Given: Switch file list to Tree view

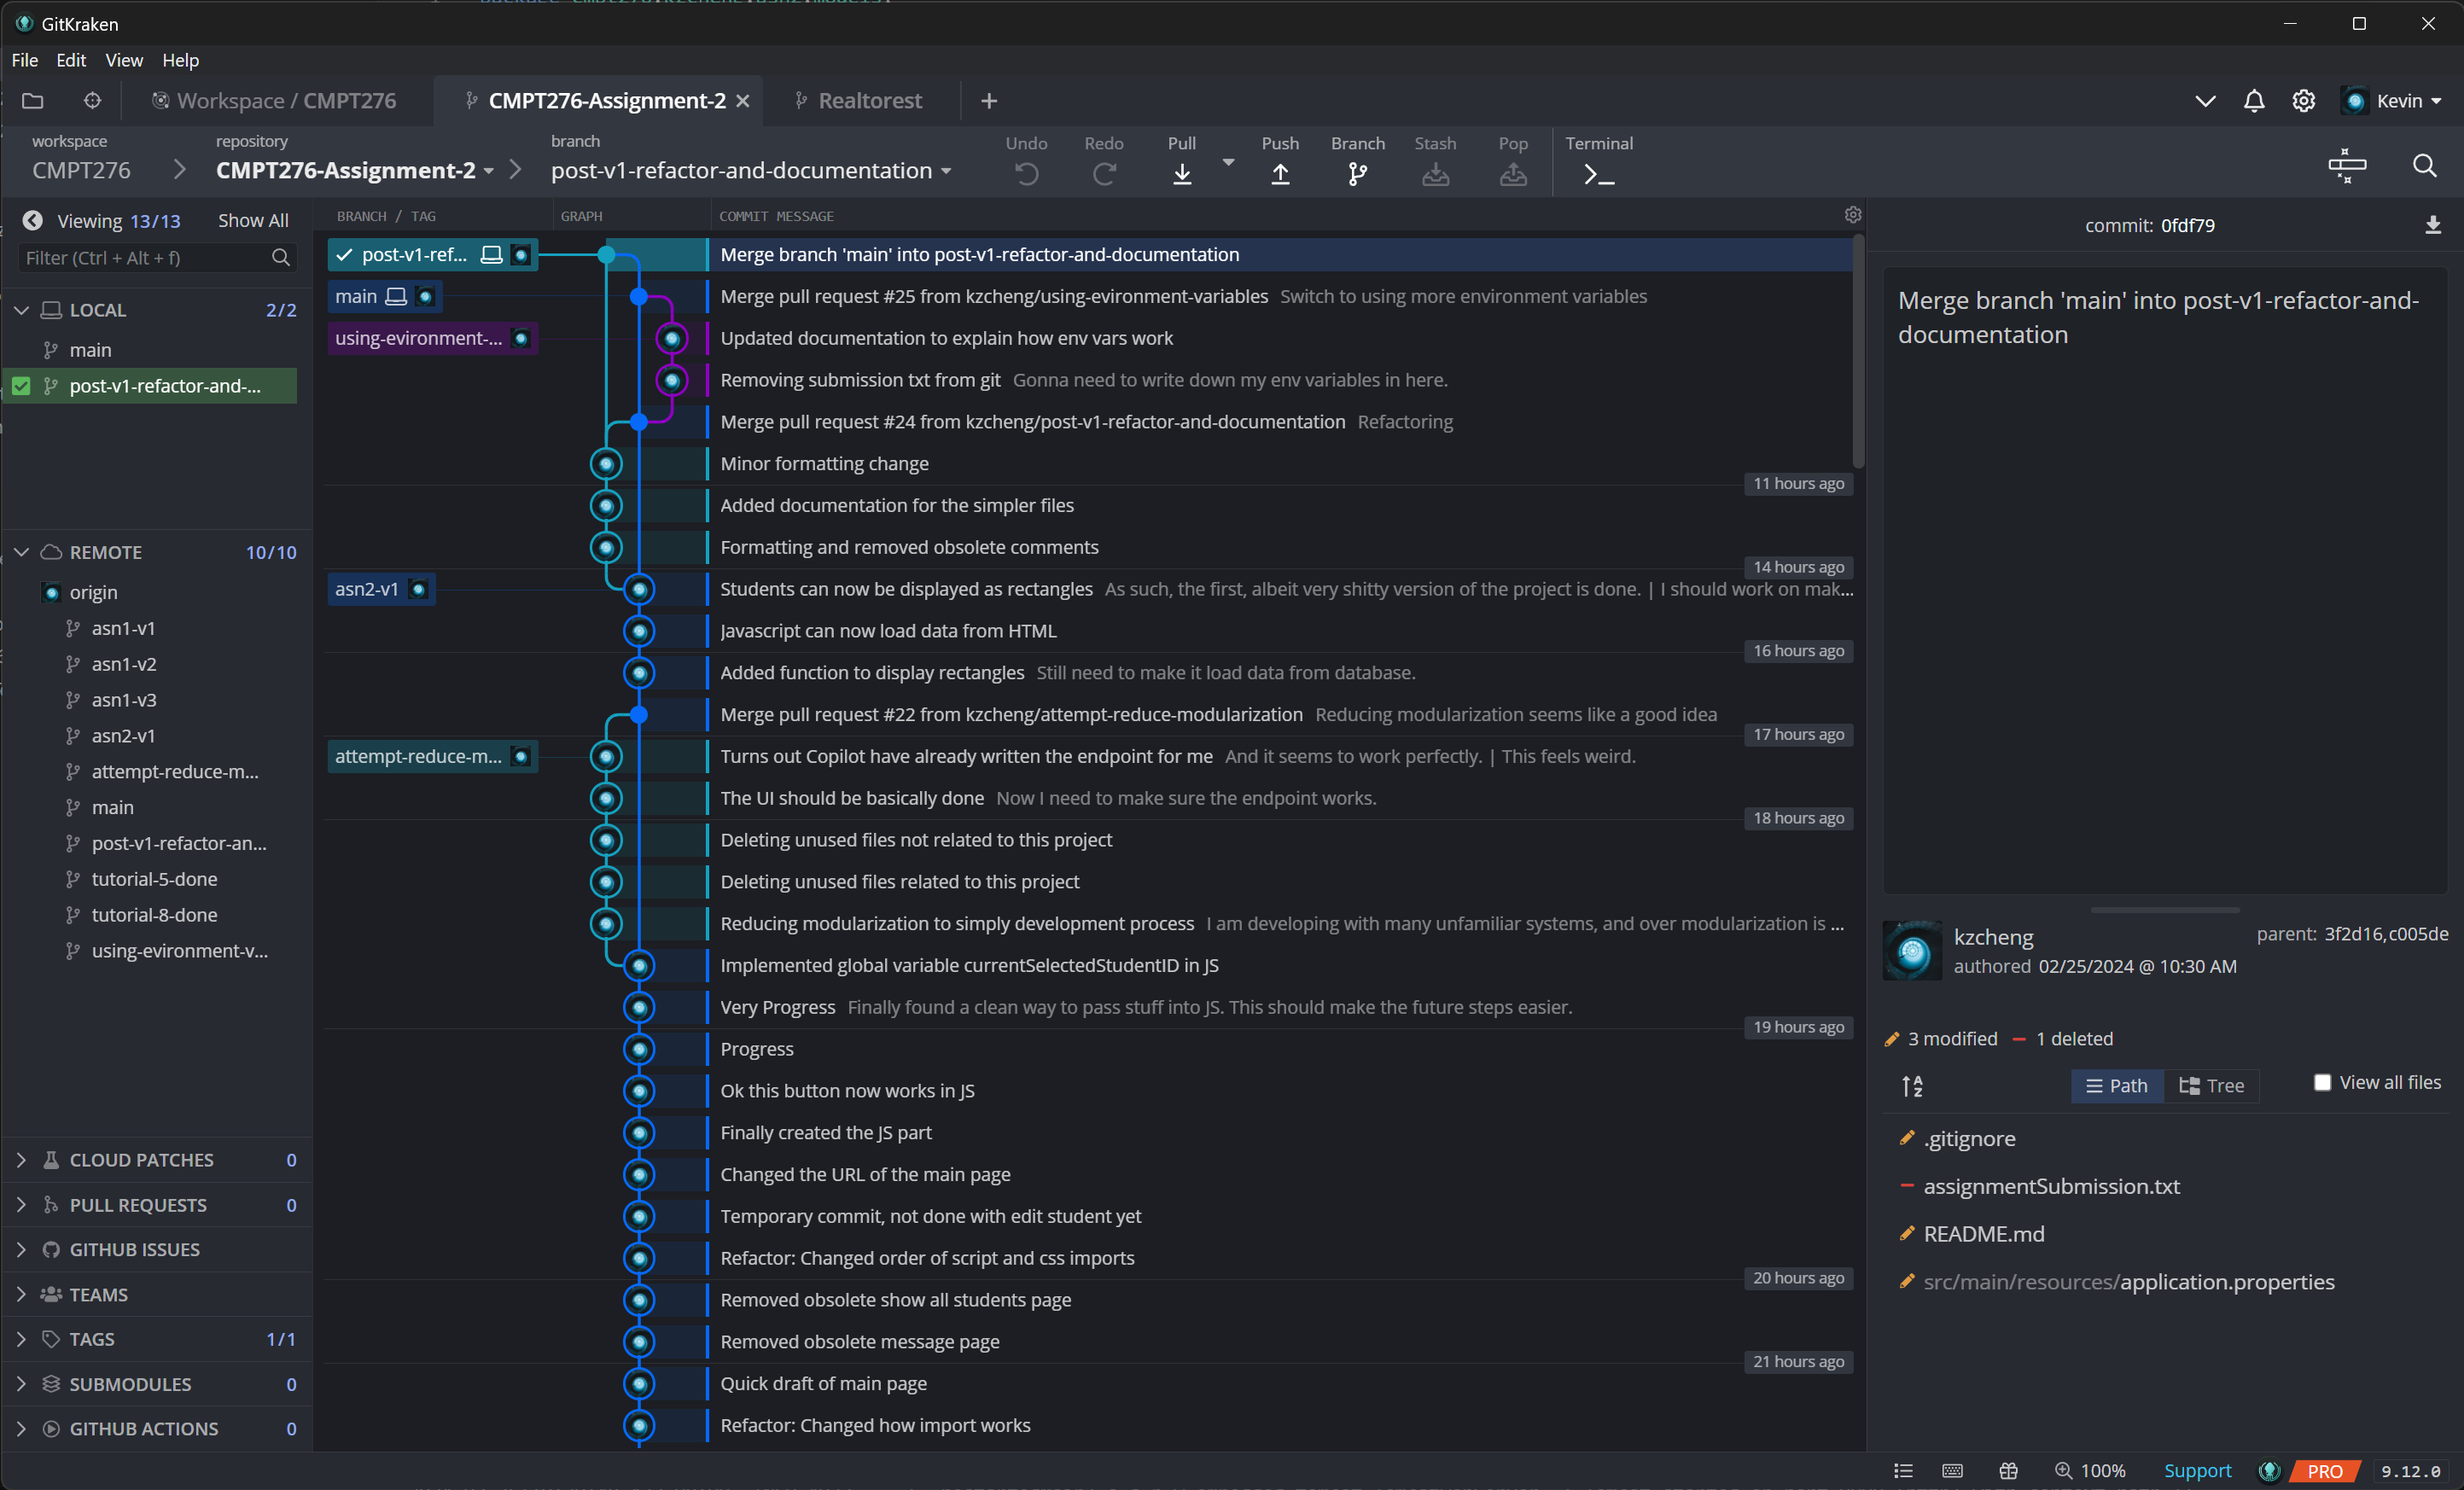Looking at the screenshot, I should point(2211,1085).
